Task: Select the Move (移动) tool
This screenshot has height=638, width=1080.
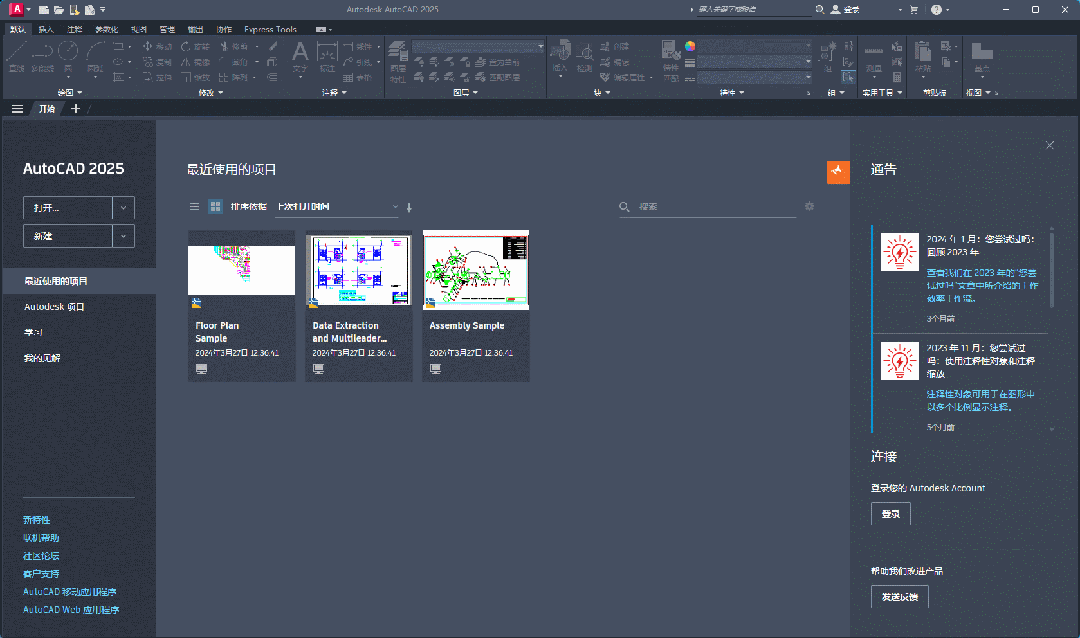Action: coord(157,46)
